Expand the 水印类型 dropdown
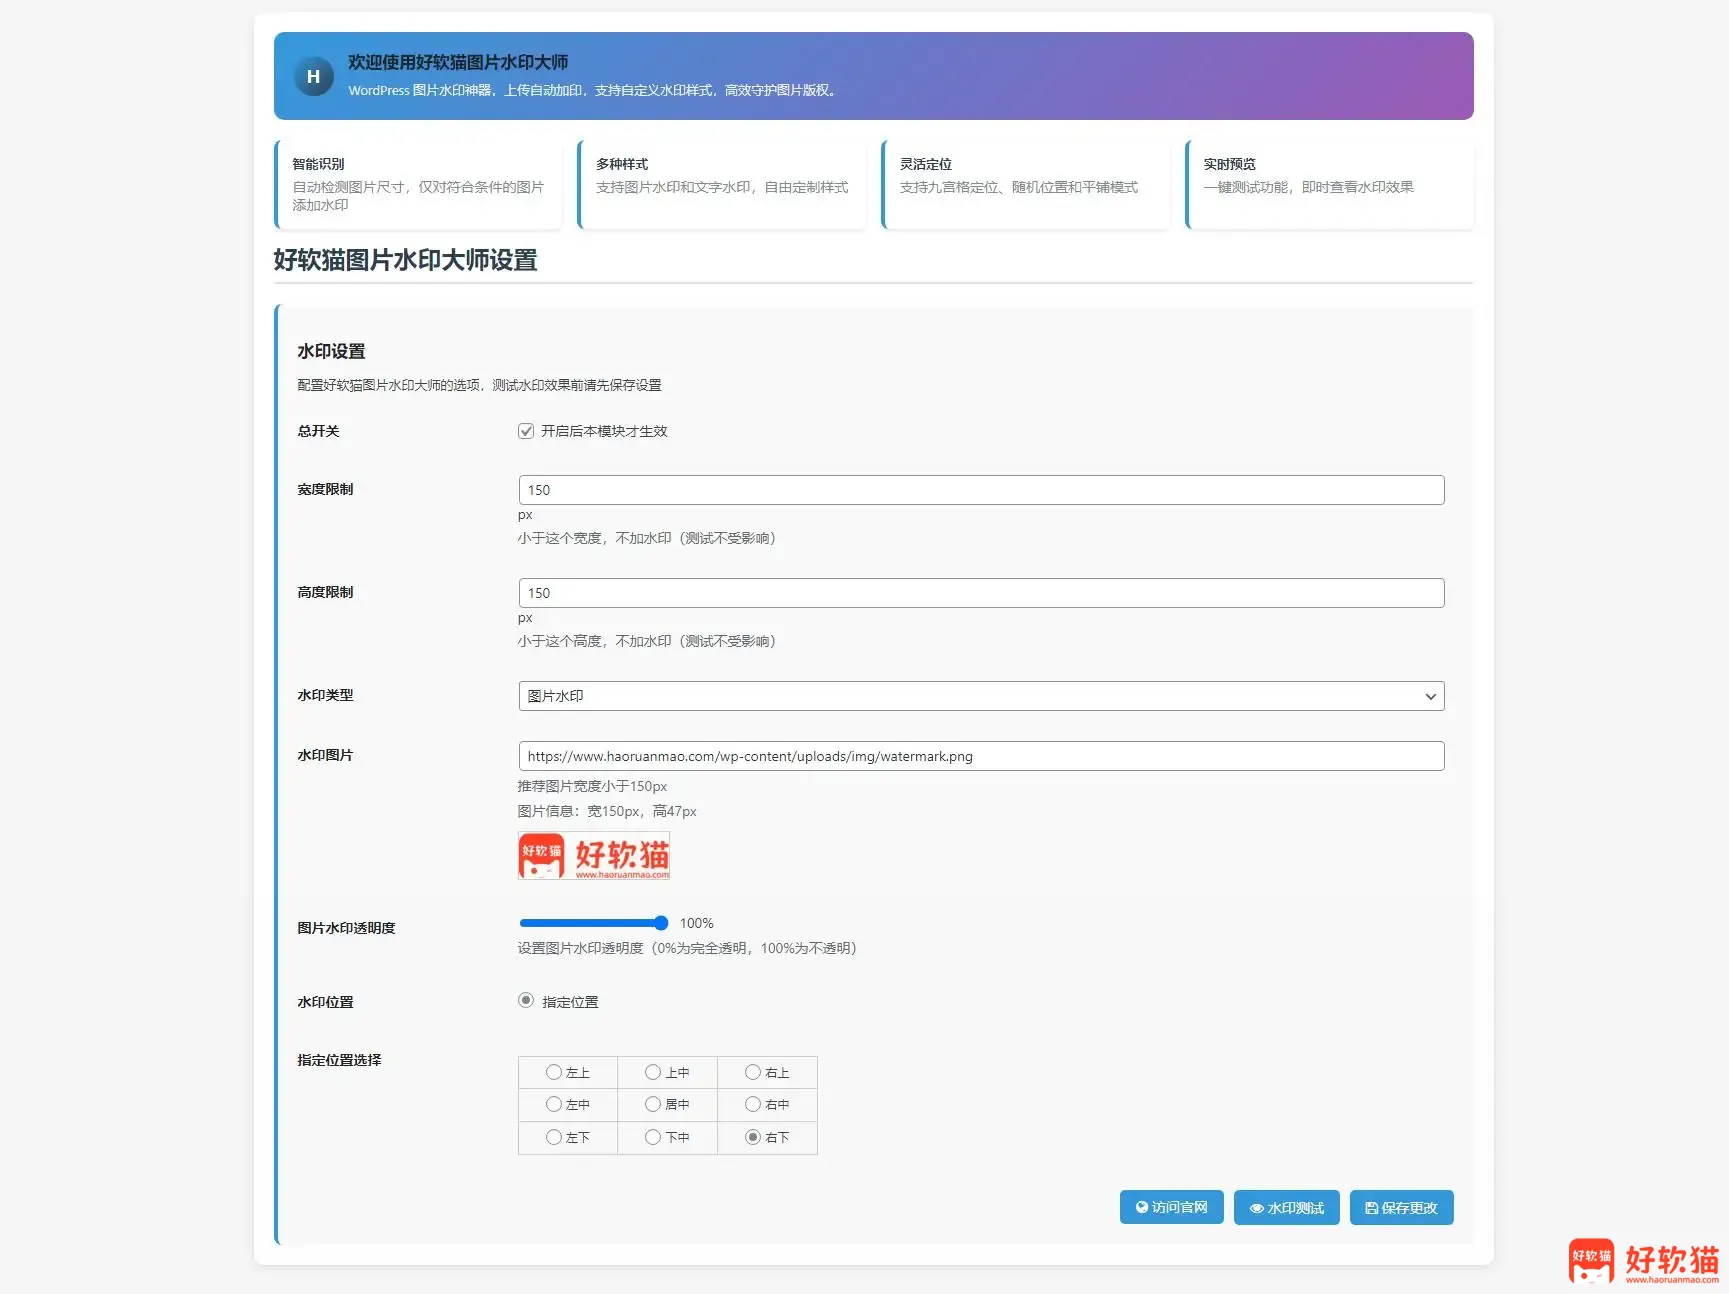This screenshot has height=1294, width=1729. pyautogui.click(x=981, y=696)
